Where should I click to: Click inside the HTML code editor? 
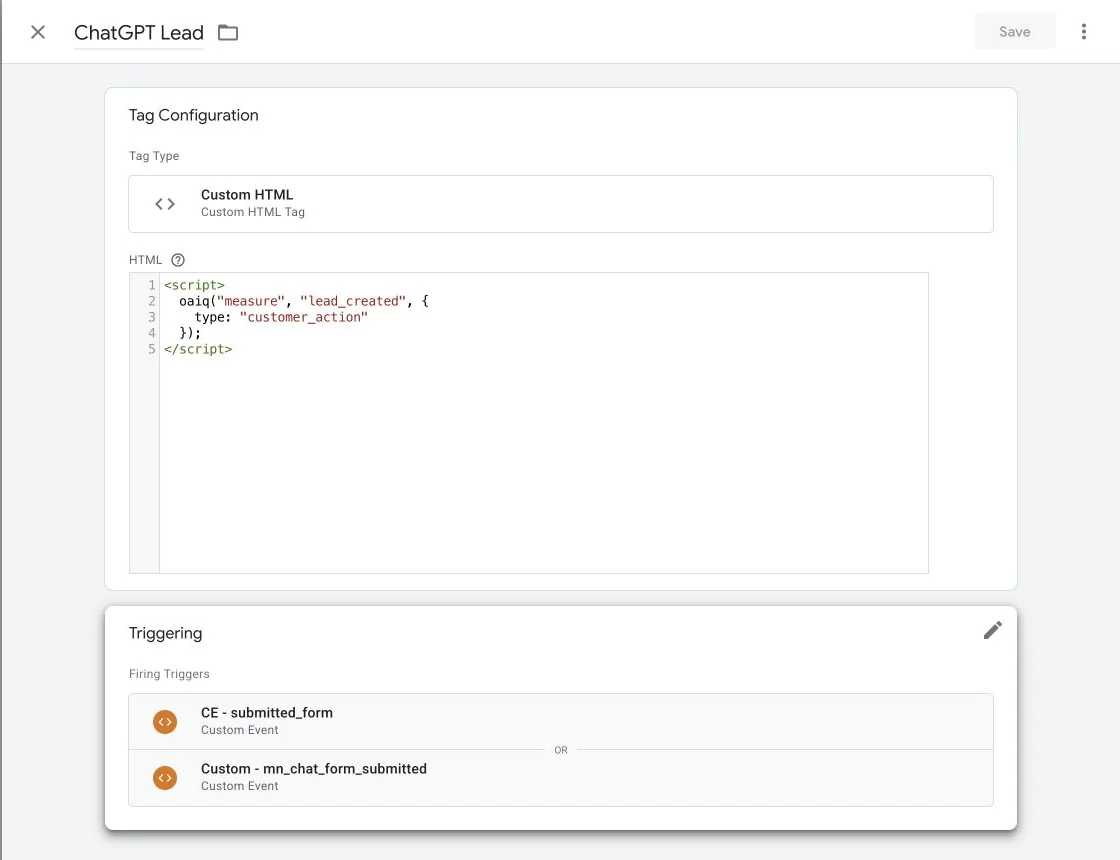(544, 423)
